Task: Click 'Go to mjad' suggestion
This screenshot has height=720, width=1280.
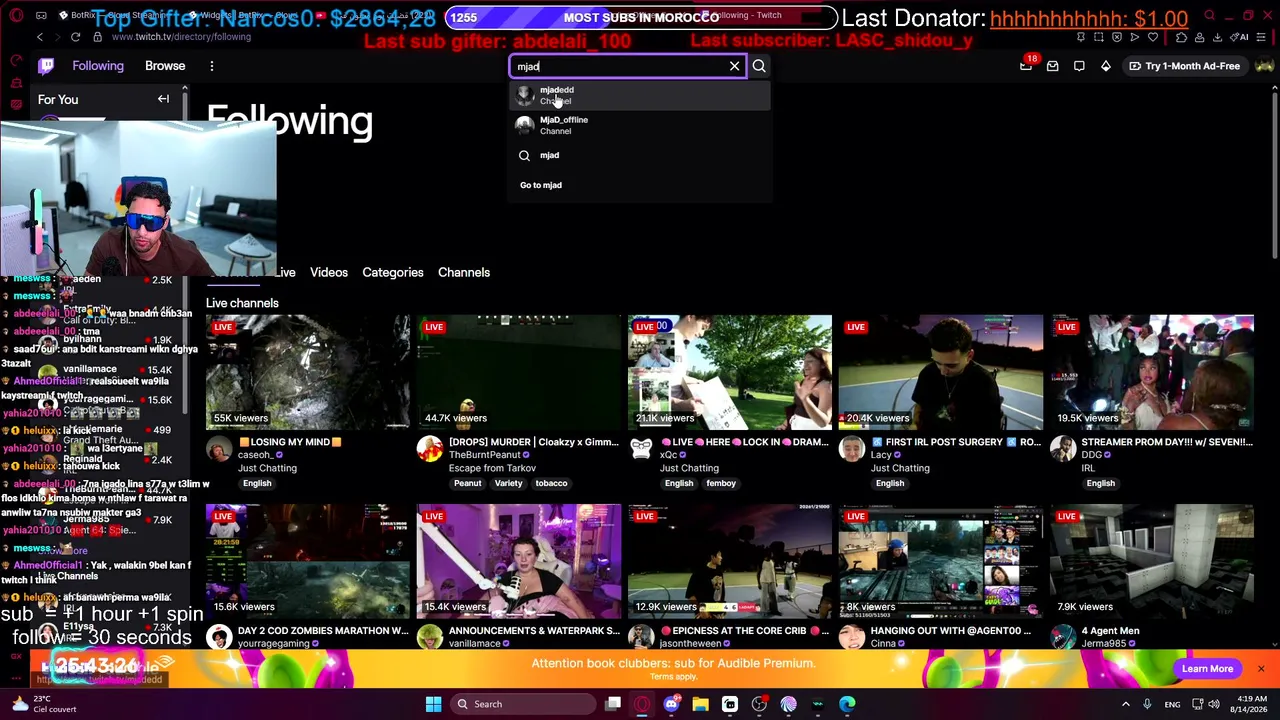Action: coord(541,185)
